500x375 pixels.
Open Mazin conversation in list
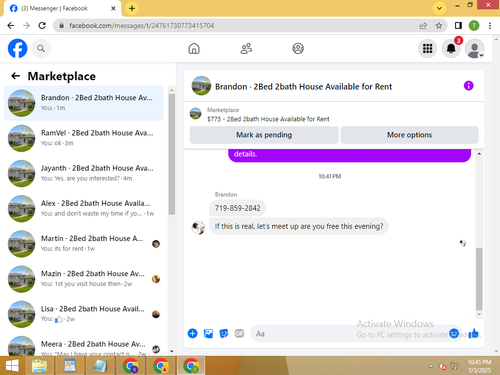(84, 279)
